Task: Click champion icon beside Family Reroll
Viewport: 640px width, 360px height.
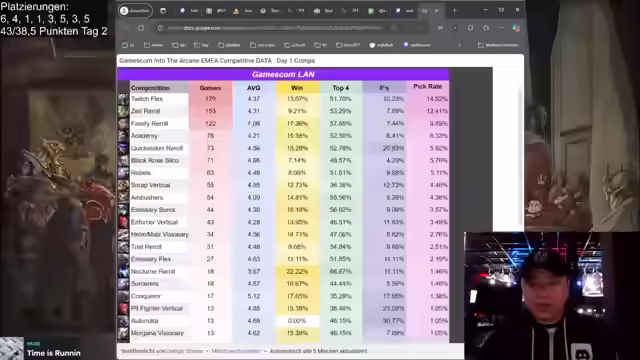Action: pyautogui.click(x=123, y=123)
